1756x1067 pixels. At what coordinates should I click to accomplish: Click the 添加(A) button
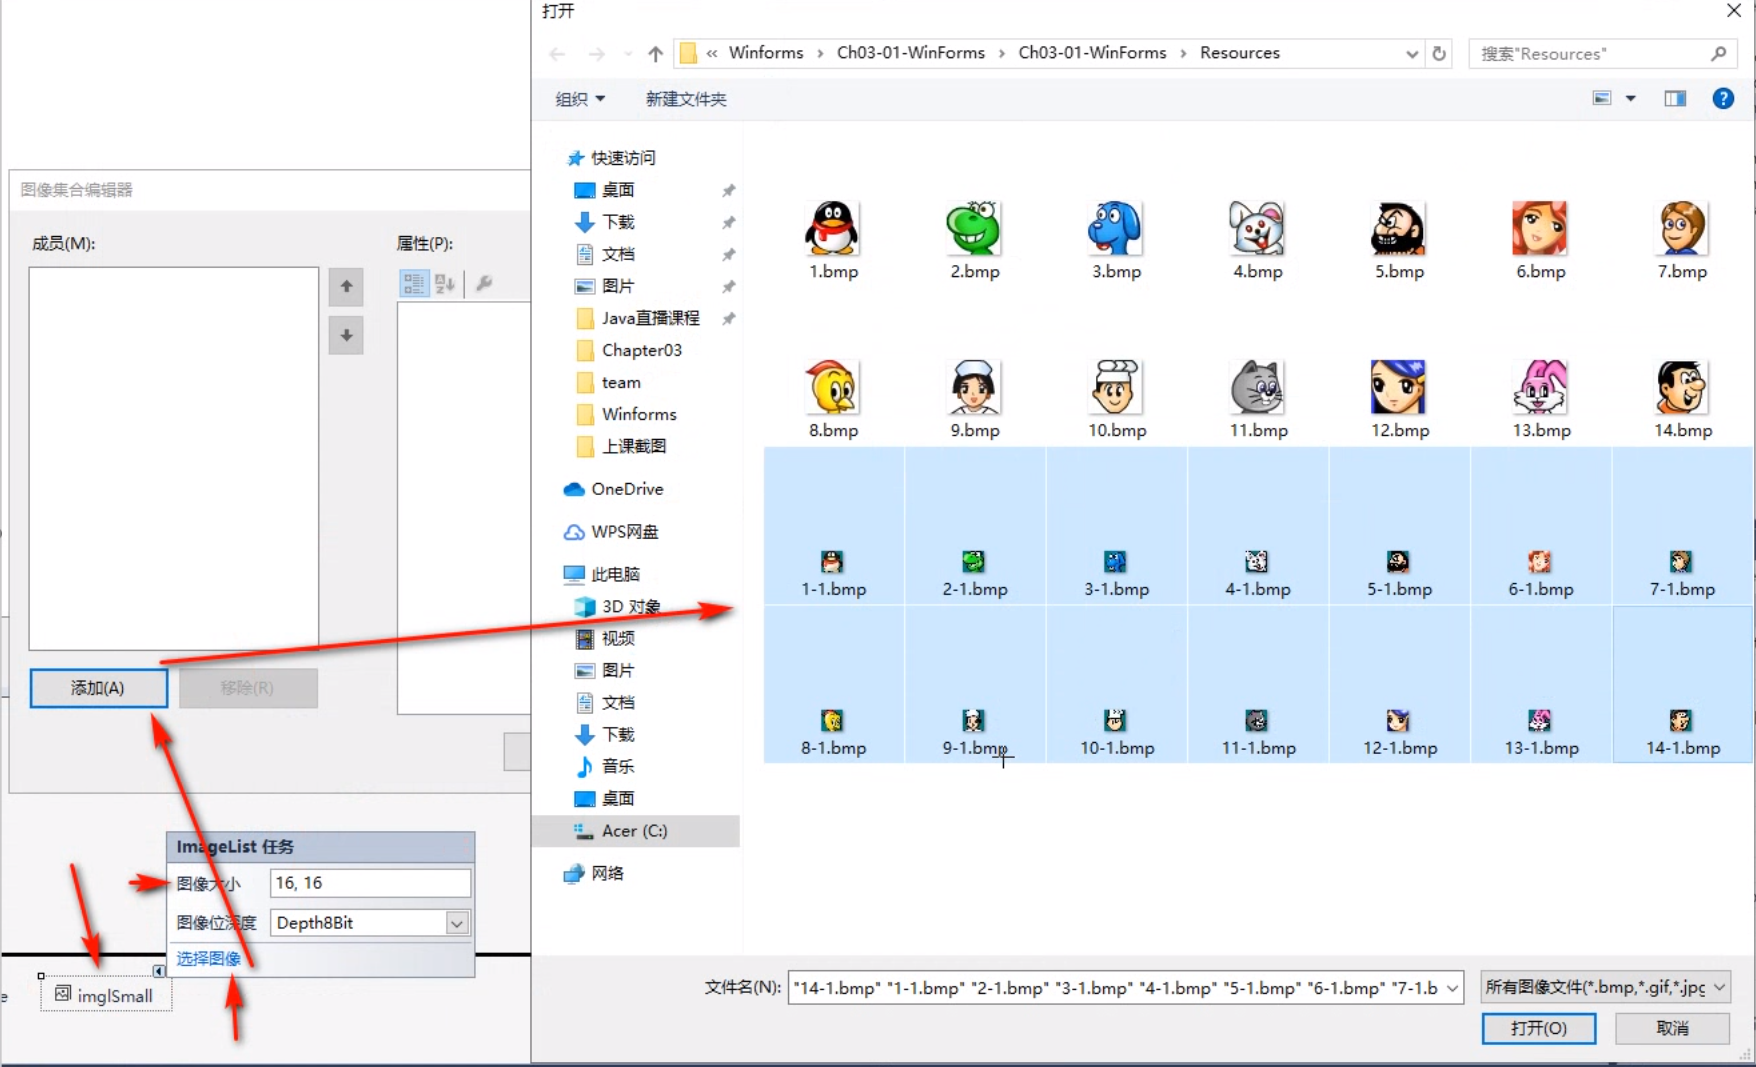pos(97,687)
